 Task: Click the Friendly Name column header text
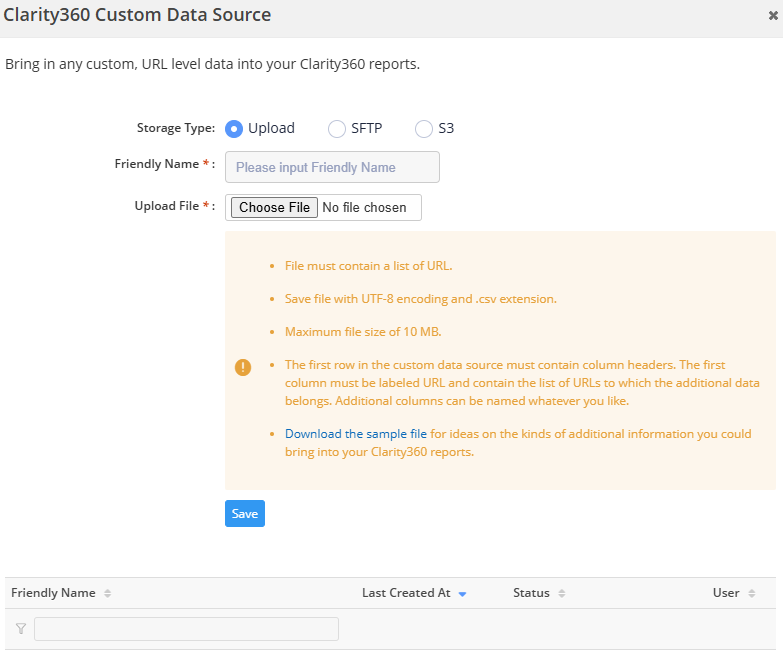[x=53, y=593]
